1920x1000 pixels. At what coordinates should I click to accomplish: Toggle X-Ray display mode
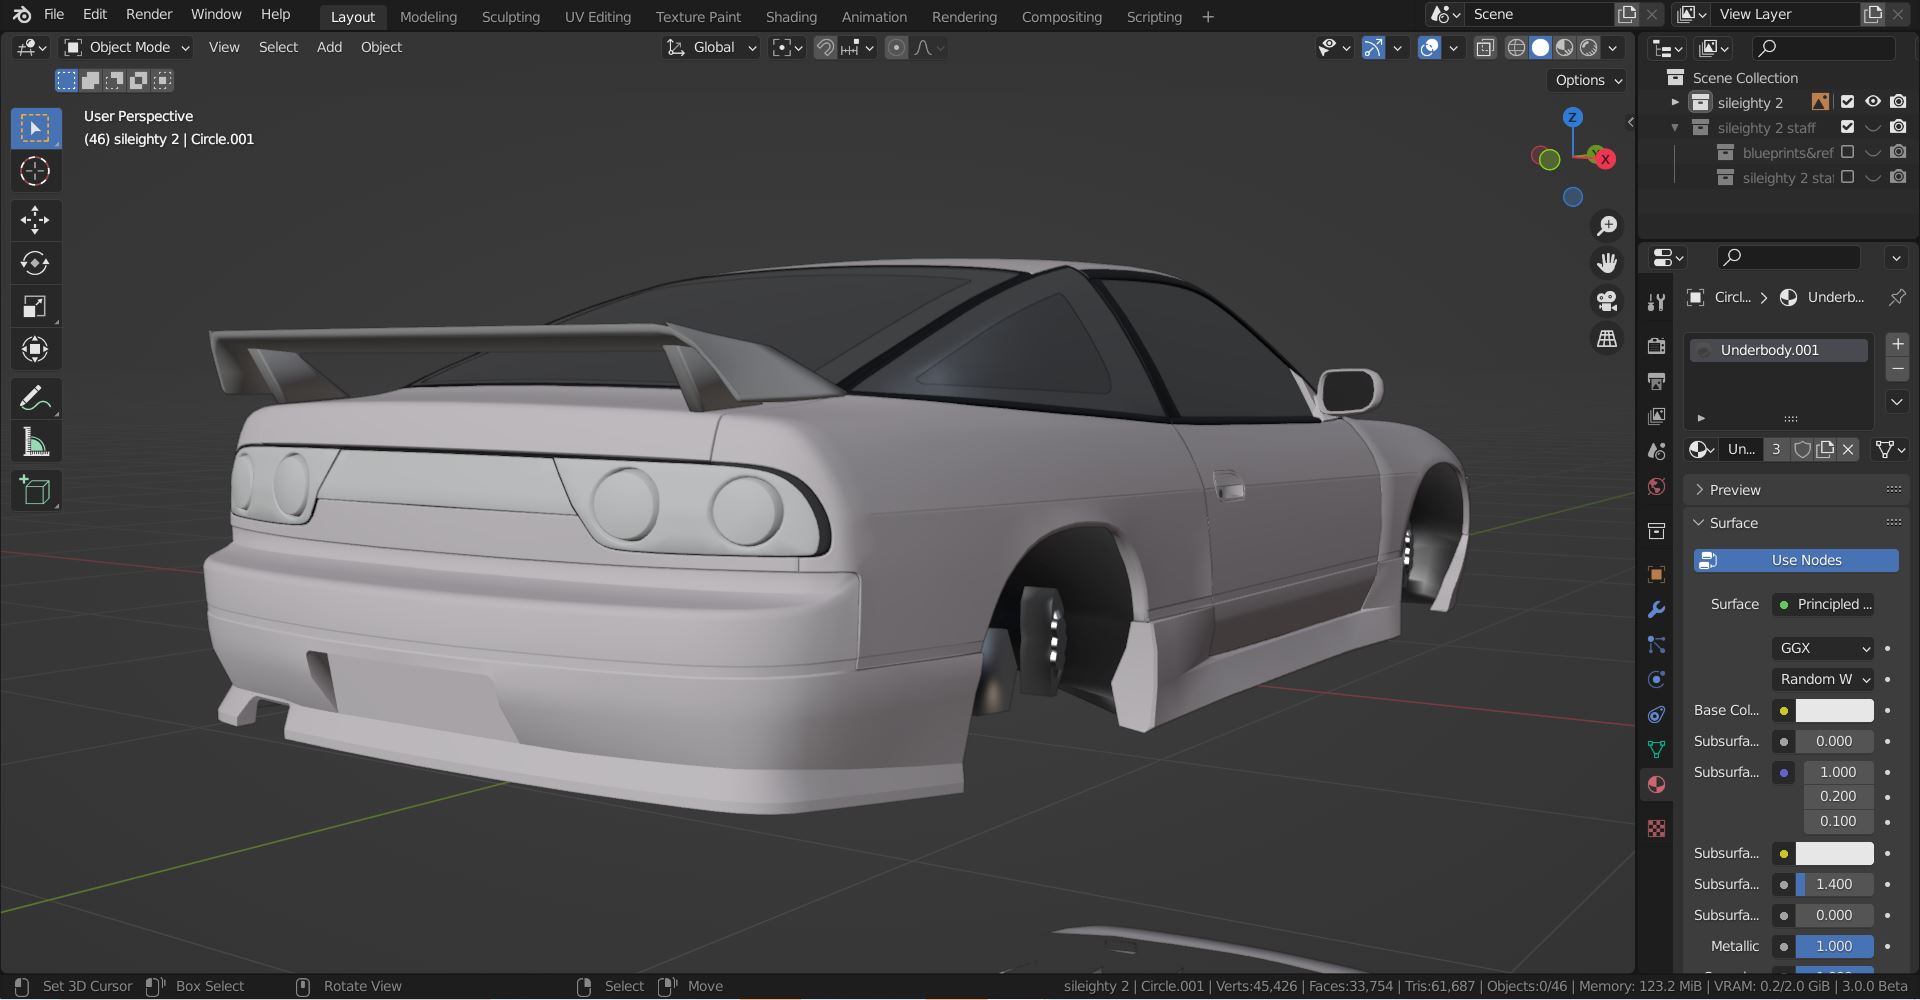[x=1485, y=47]
